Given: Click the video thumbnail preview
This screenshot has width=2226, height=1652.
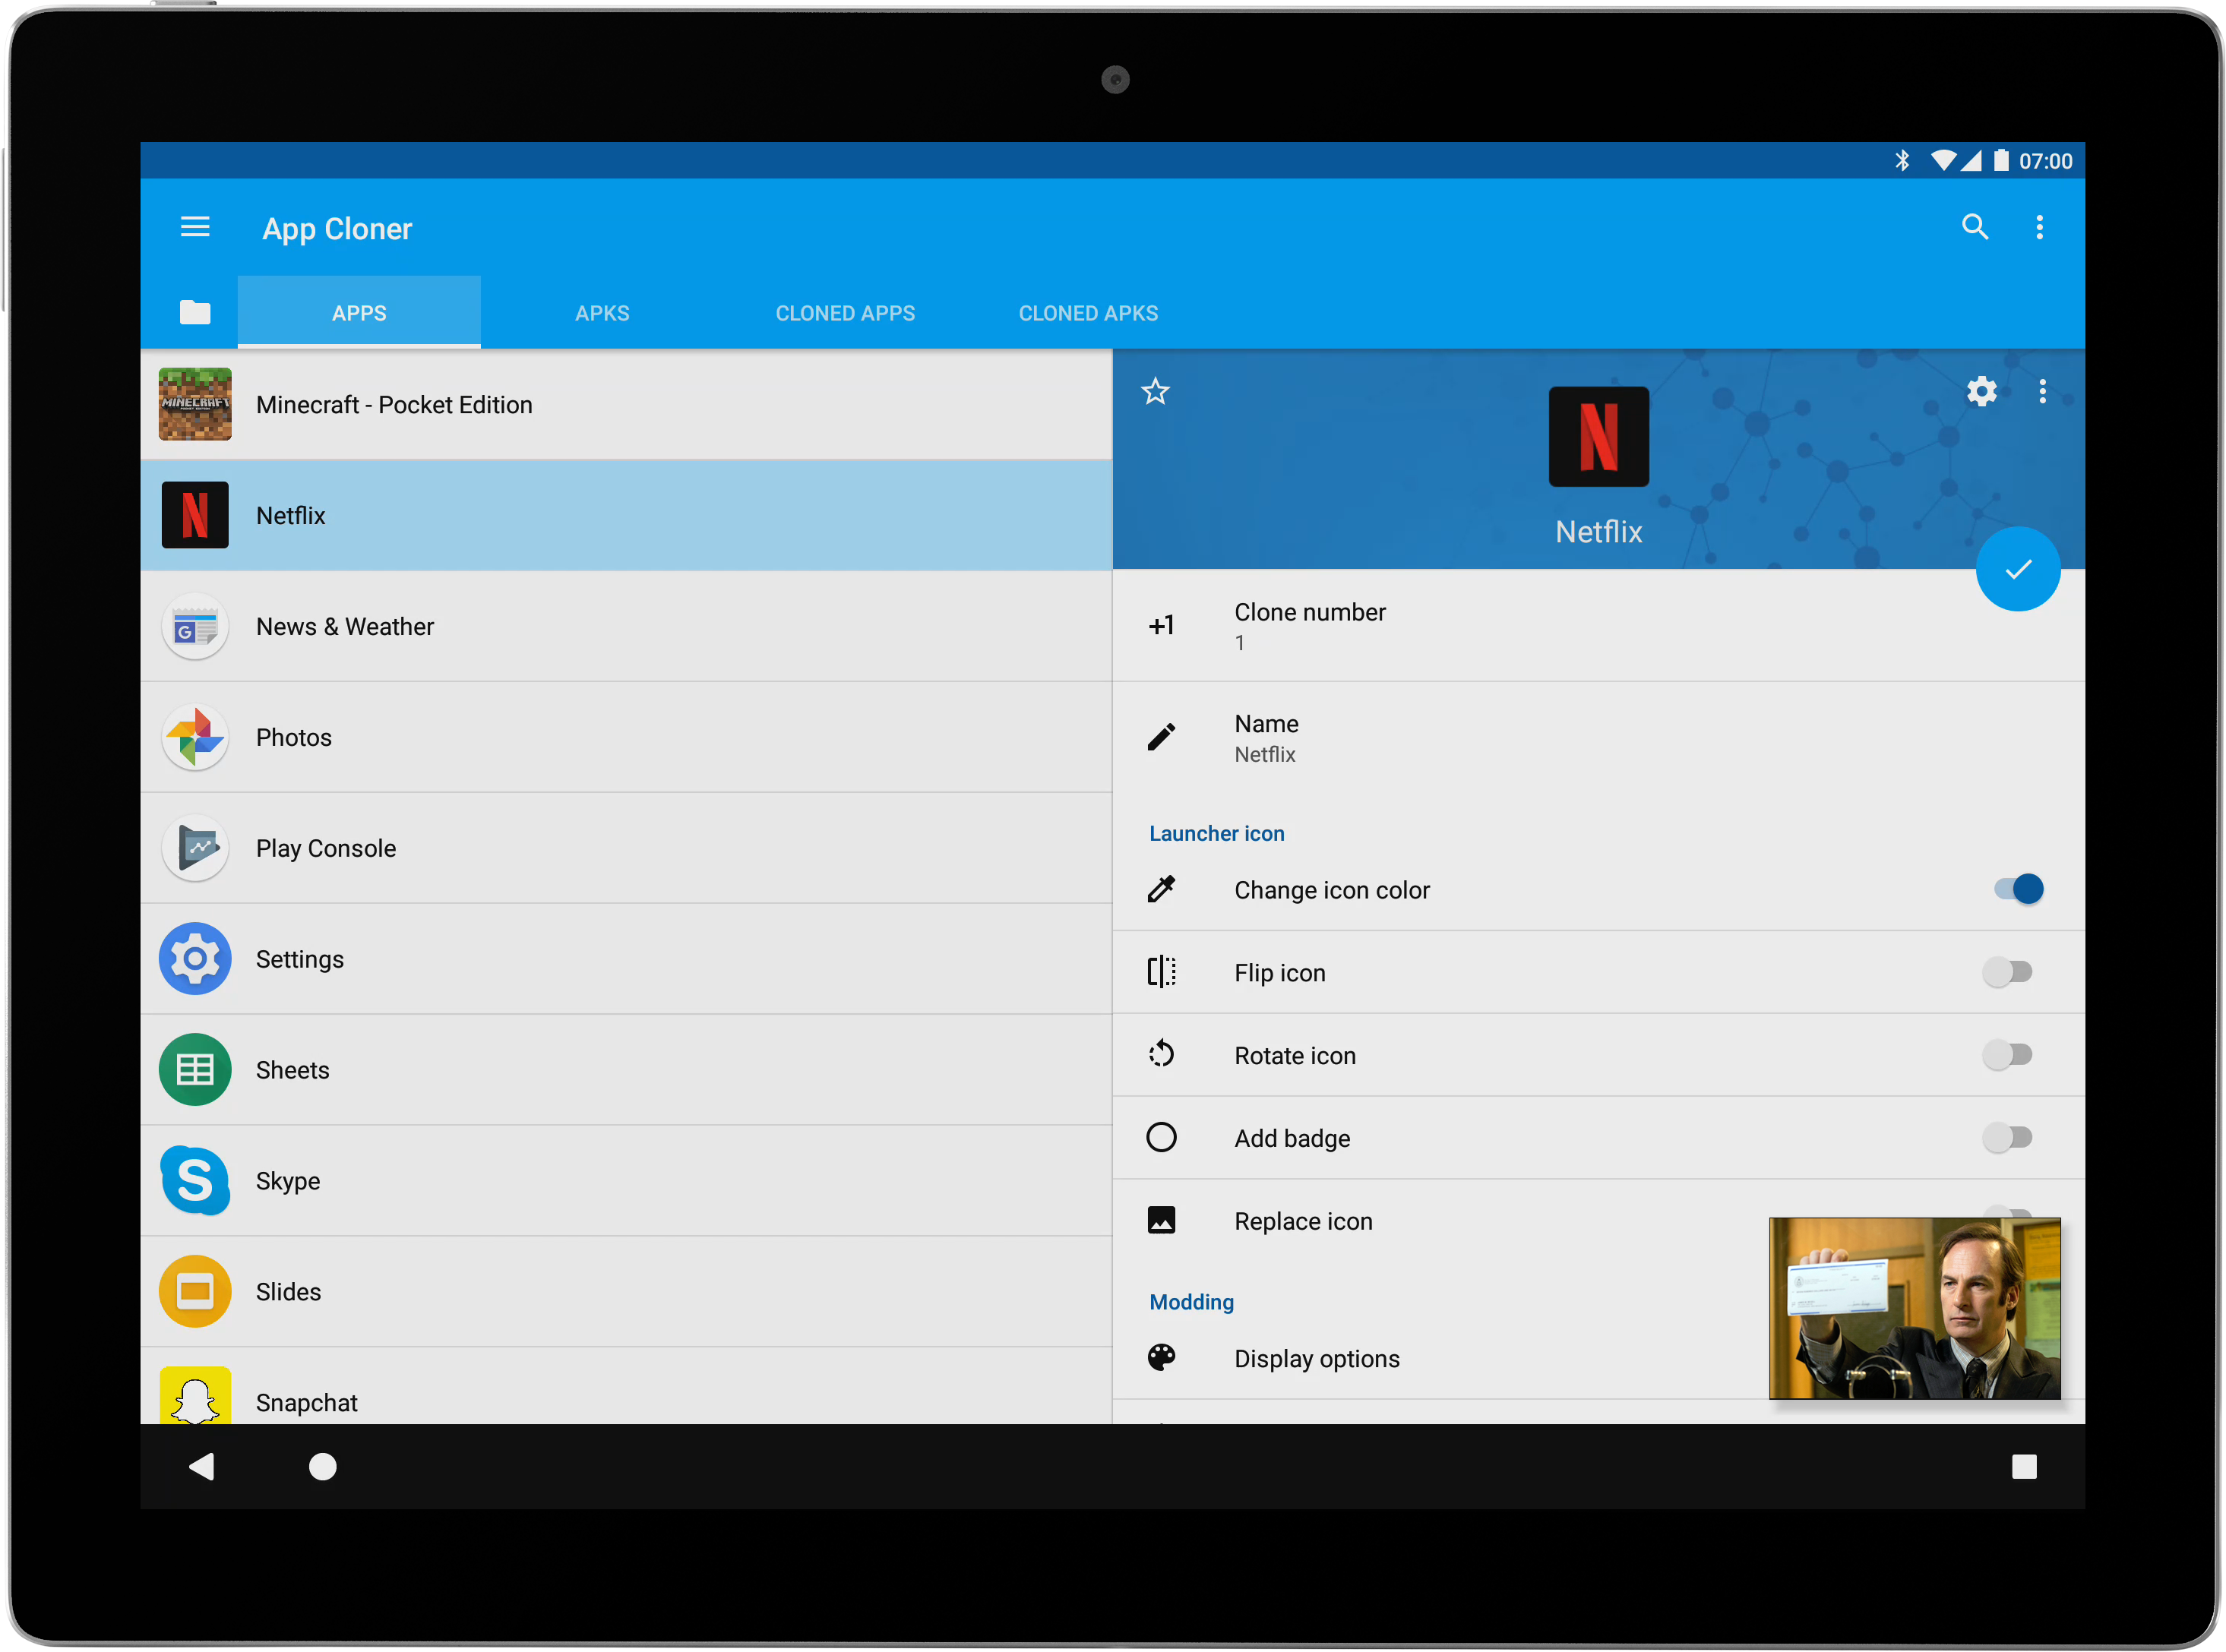Looking at the screenshot, I should tap(1914, 1308).
